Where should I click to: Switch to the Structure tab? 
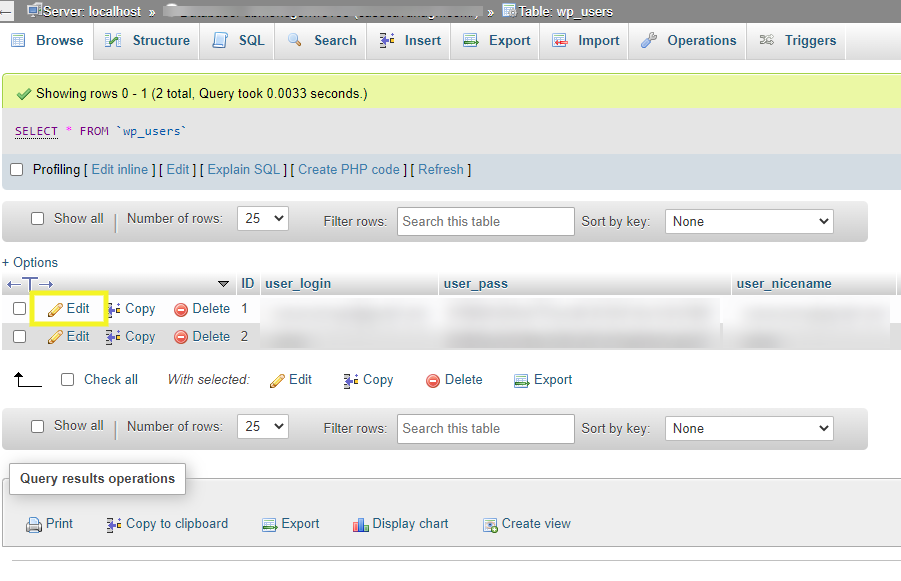(147, 41)
